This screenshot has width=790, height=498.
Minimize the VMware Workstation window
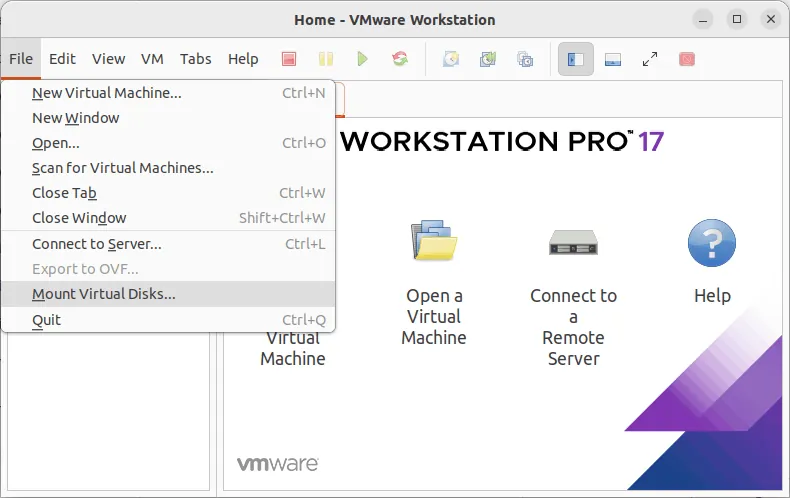click(703, 20)
